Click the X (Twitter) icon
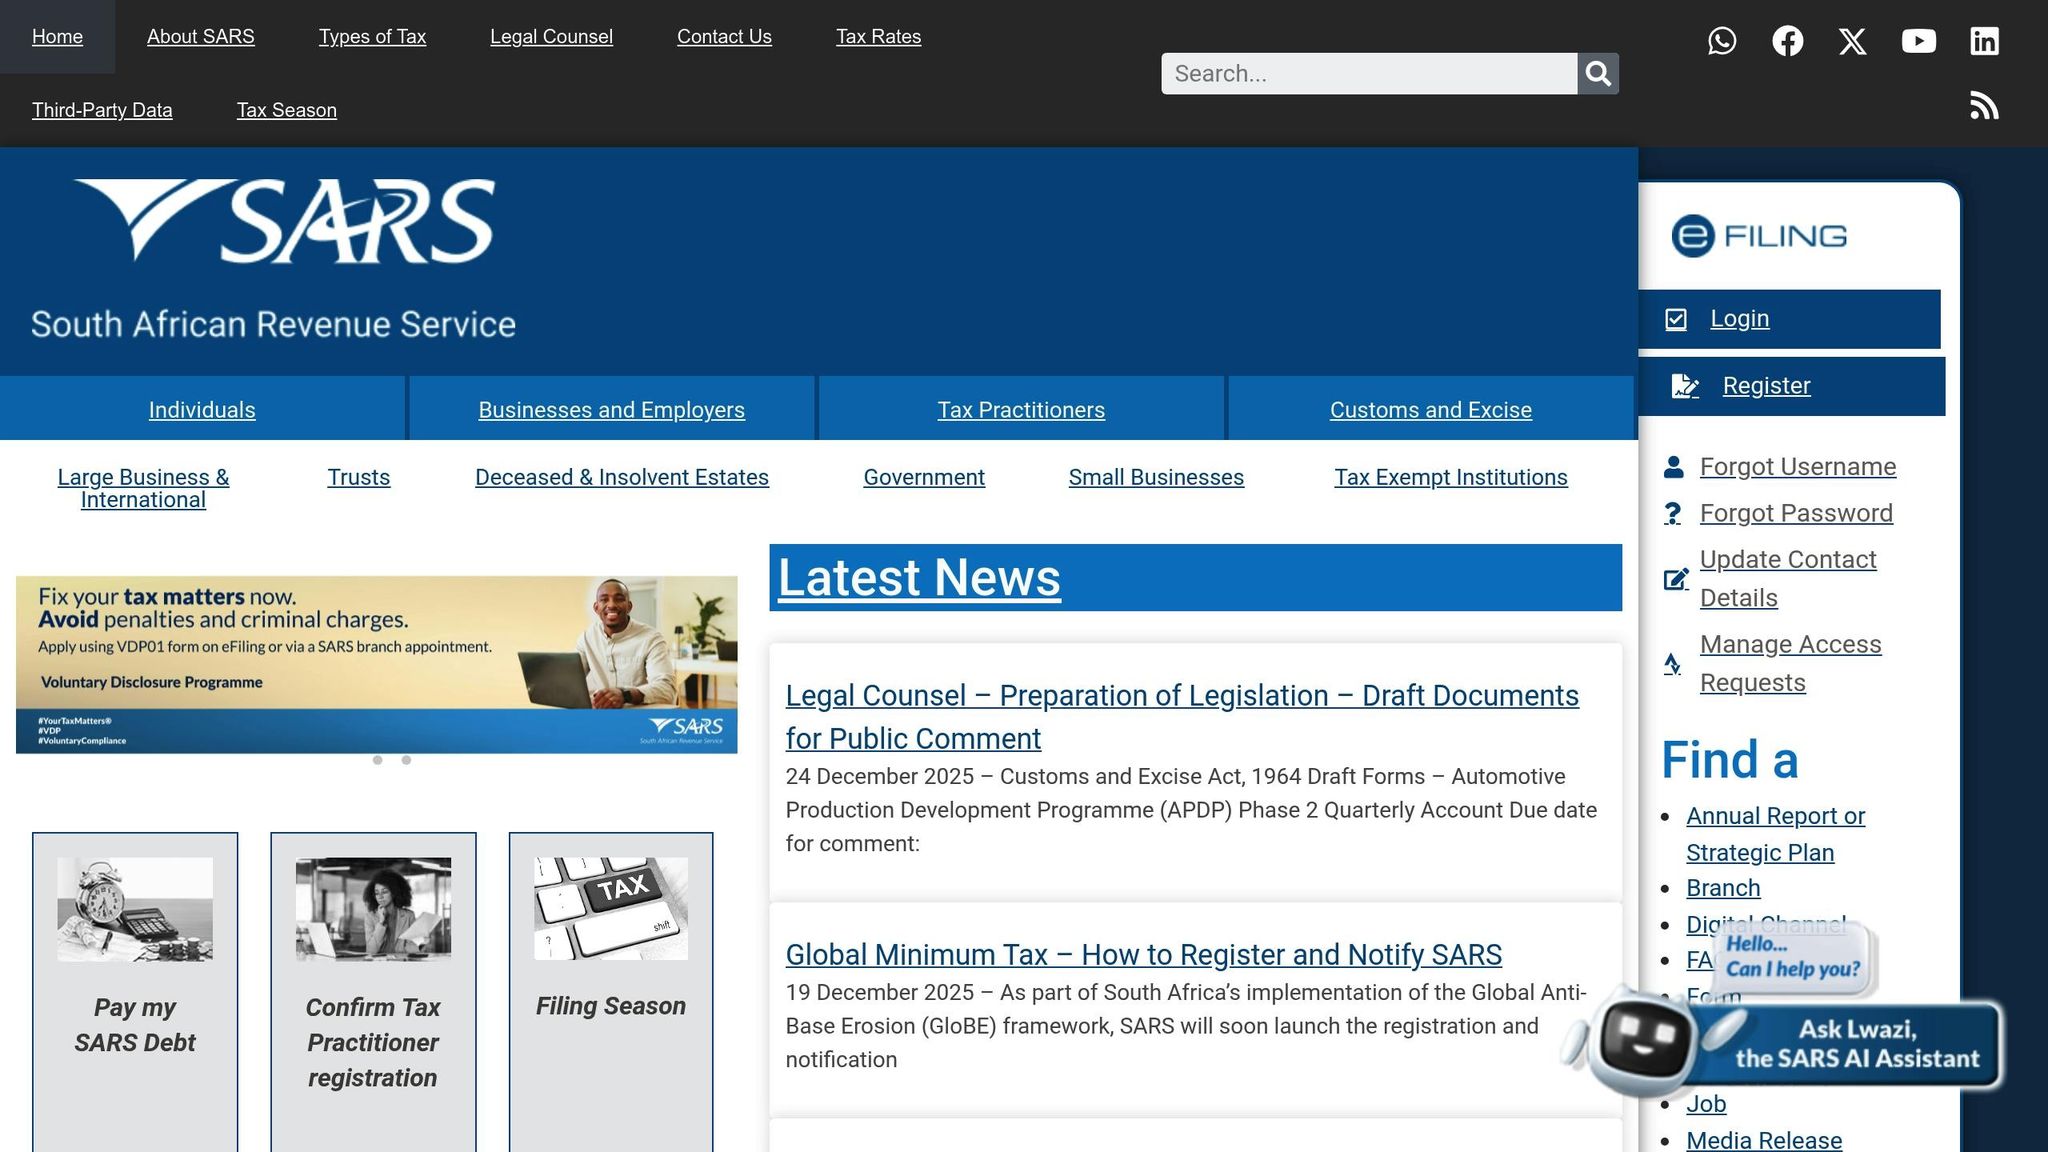 1852,41
